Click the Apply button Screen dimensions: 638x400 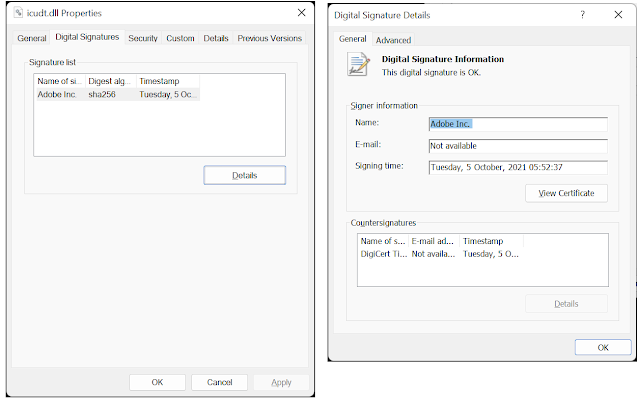281,383
